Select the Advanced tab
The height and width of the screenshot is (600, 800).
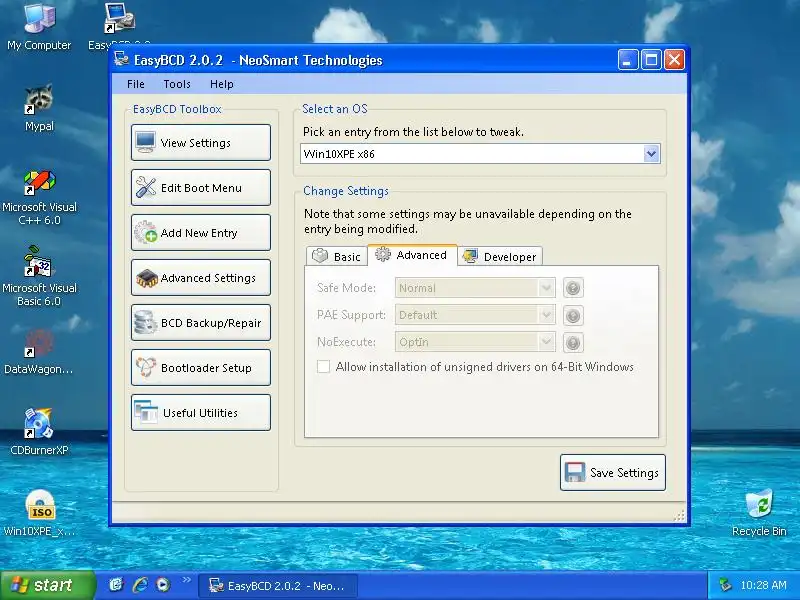(x=412, y=255)
